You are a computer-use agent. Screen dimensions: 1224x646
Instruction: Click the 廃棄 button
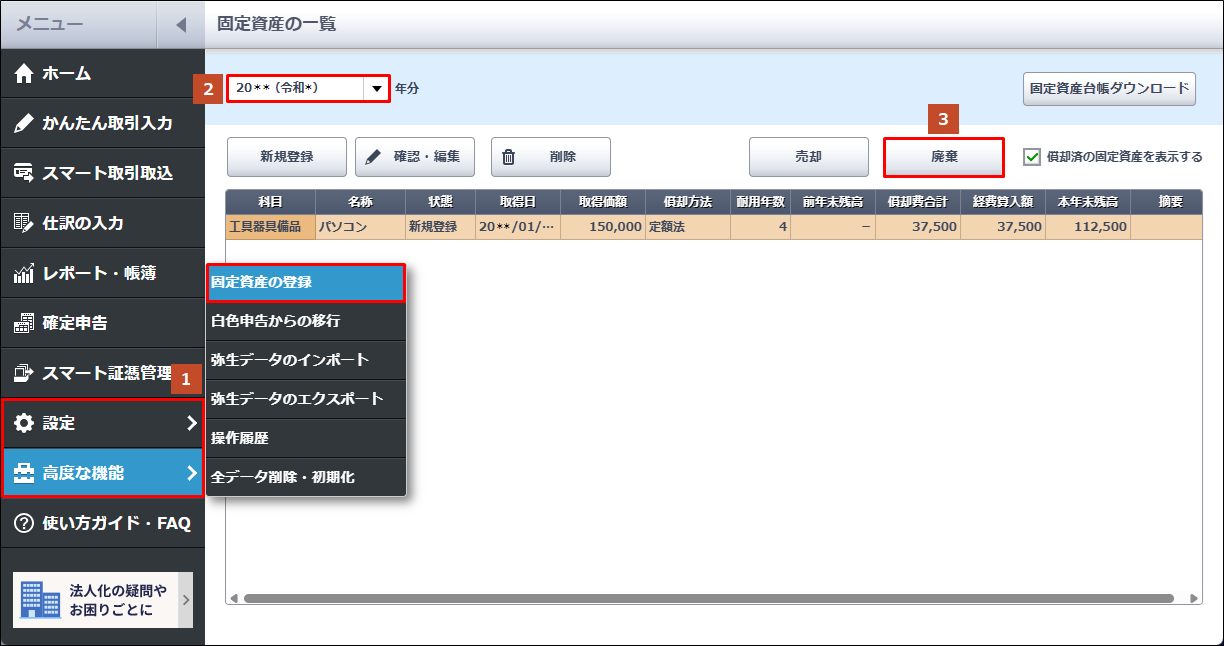944,157
